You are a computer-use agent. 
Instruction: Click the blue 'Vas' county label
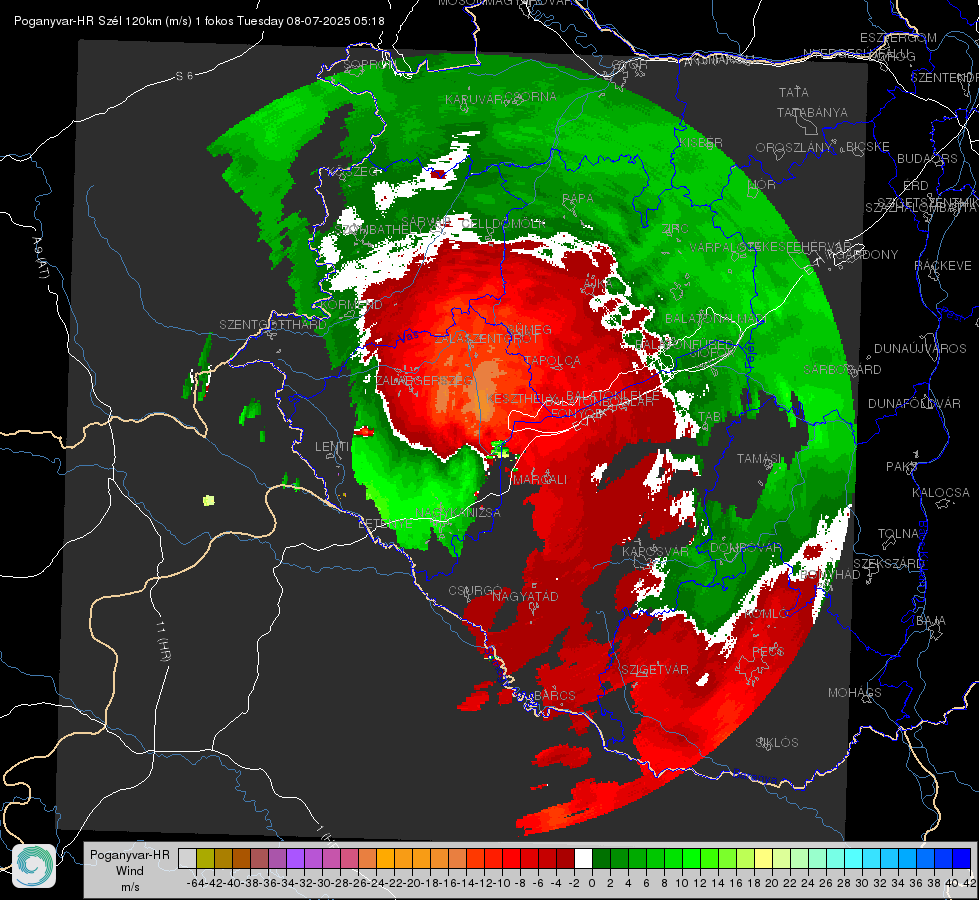tap(408, 336)
